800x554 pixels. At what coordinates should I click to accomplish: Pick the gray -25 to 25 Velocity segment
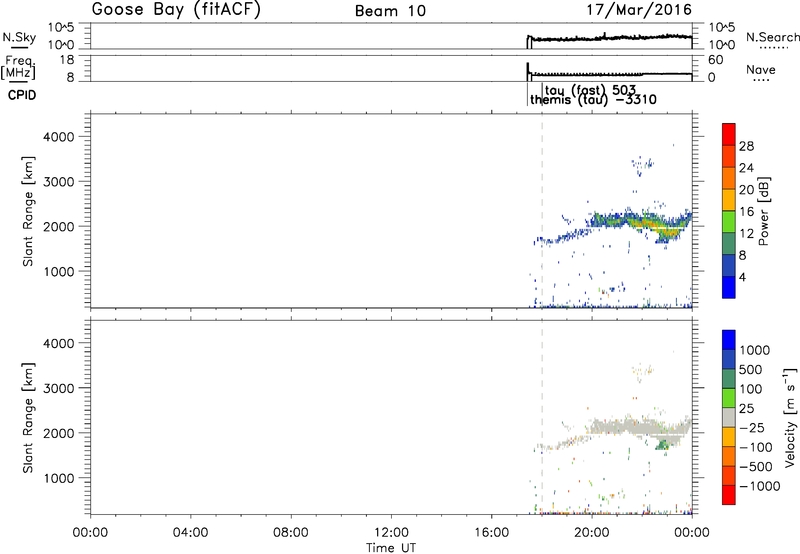pyautogui.click(x=729, y=418)
